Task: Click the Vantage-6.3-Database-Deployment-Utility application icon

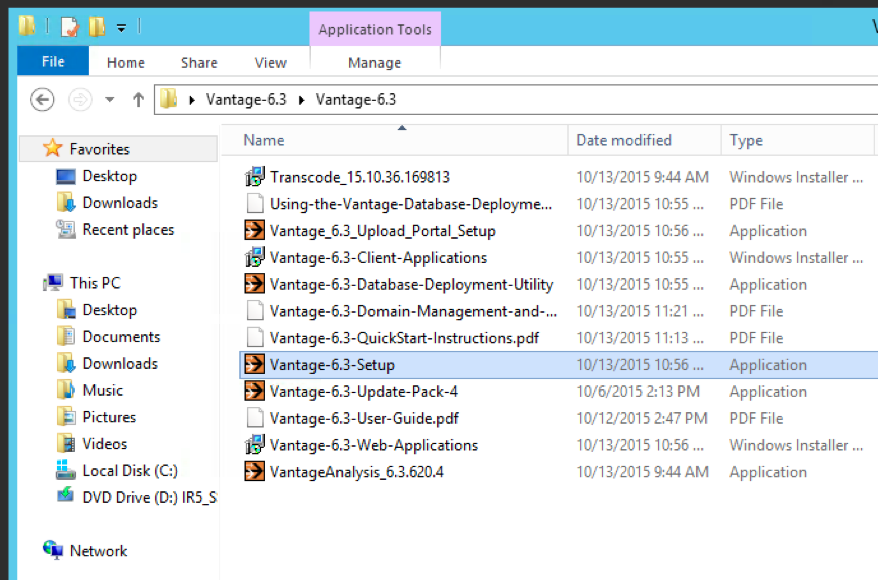Action: coord(255,284)
